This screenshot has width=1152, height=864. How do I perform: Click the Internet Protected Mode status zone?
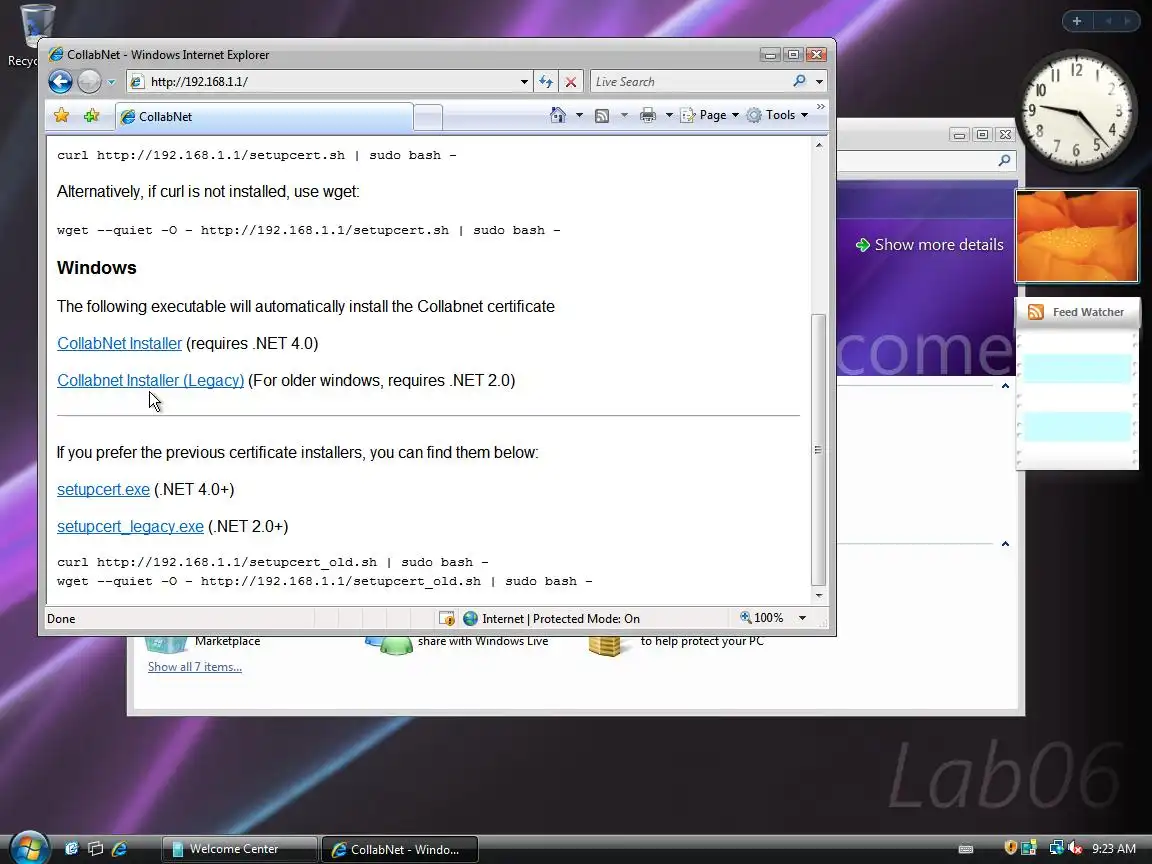coord(552,619)
